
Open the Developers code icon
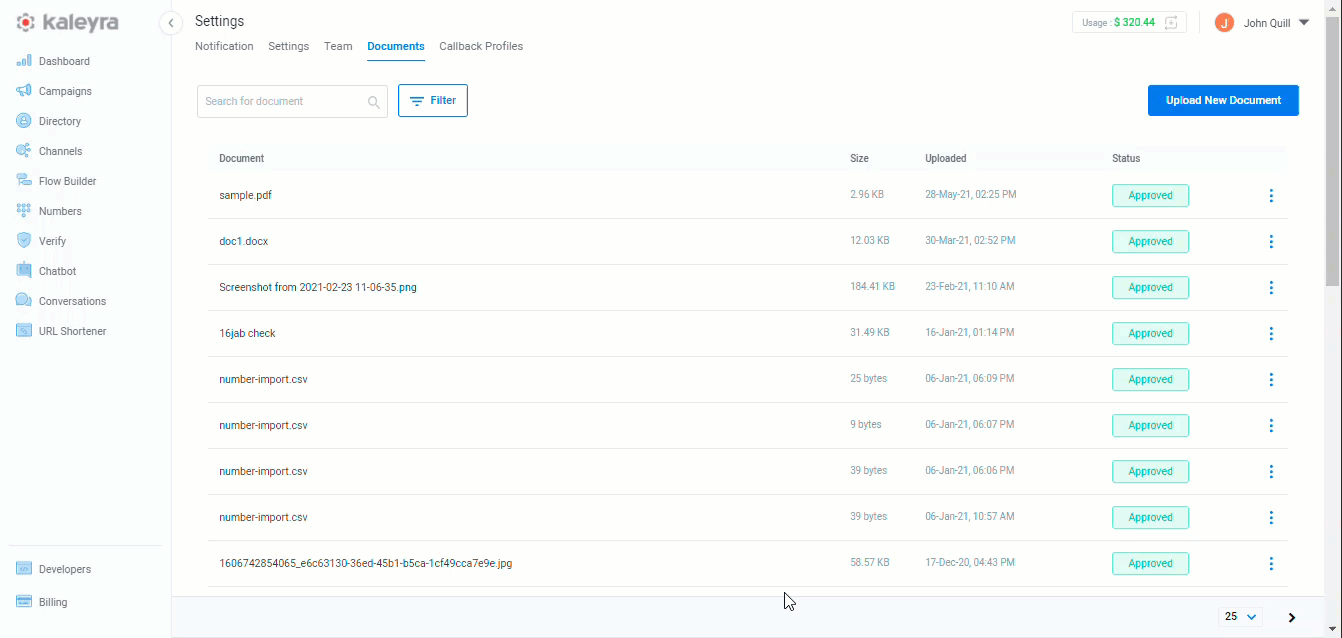(24, 569)
